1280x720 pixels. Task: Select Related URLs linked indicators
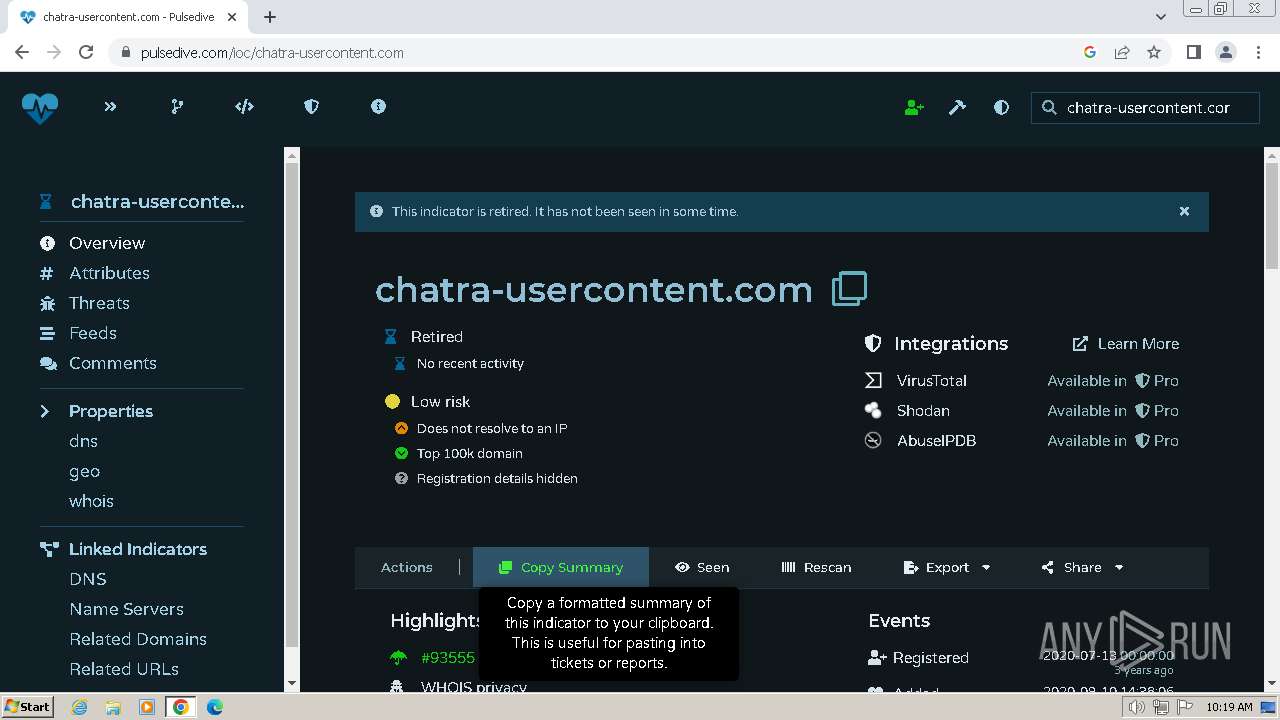click(124, 669)
